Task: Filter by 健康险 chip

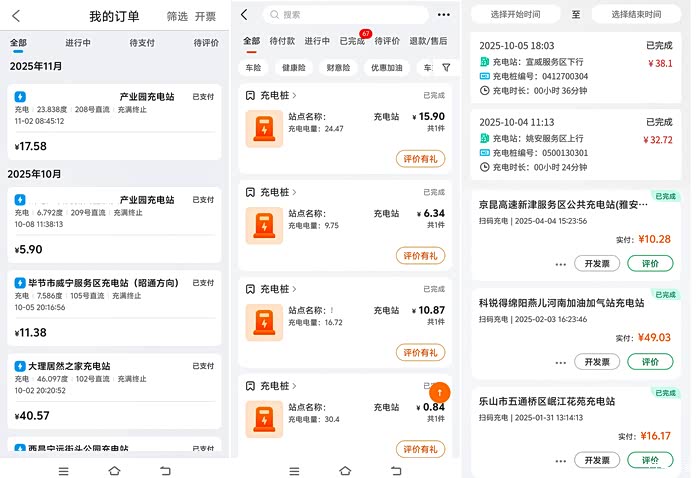Action: (x=294, y=68)
